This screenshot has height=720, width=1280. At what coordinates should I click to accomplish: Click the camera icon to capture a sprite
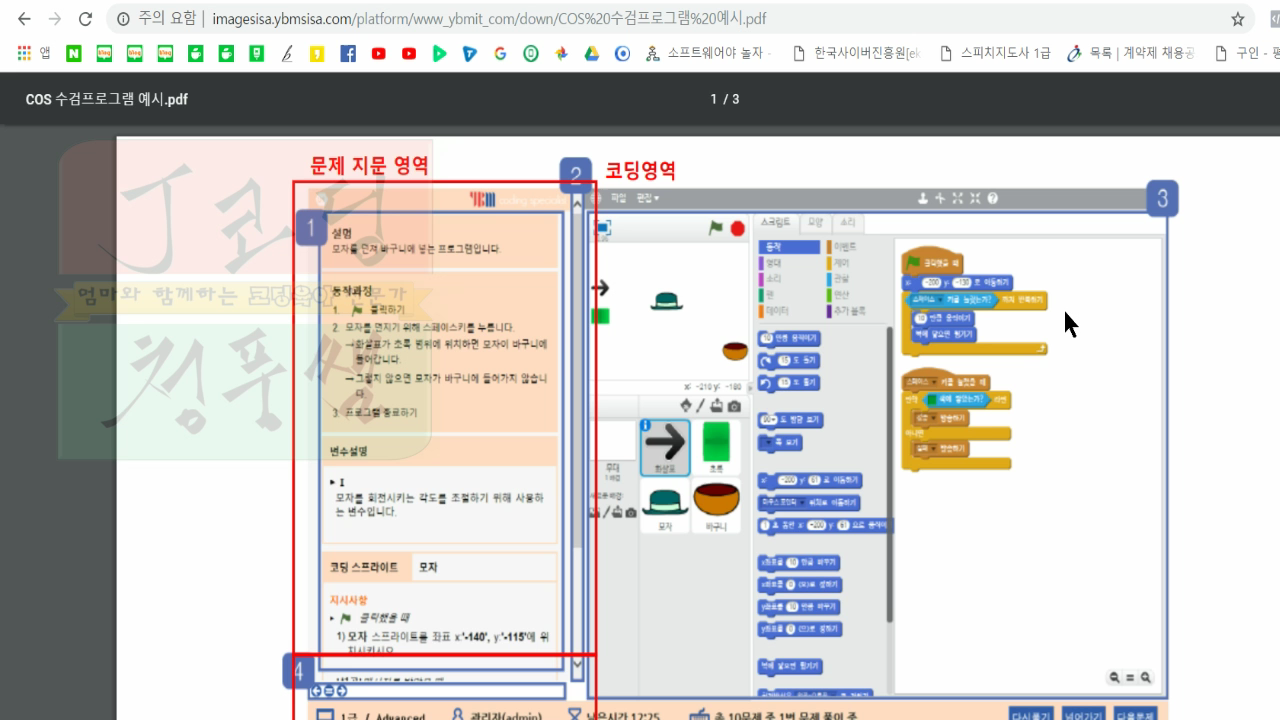[733, 406]
